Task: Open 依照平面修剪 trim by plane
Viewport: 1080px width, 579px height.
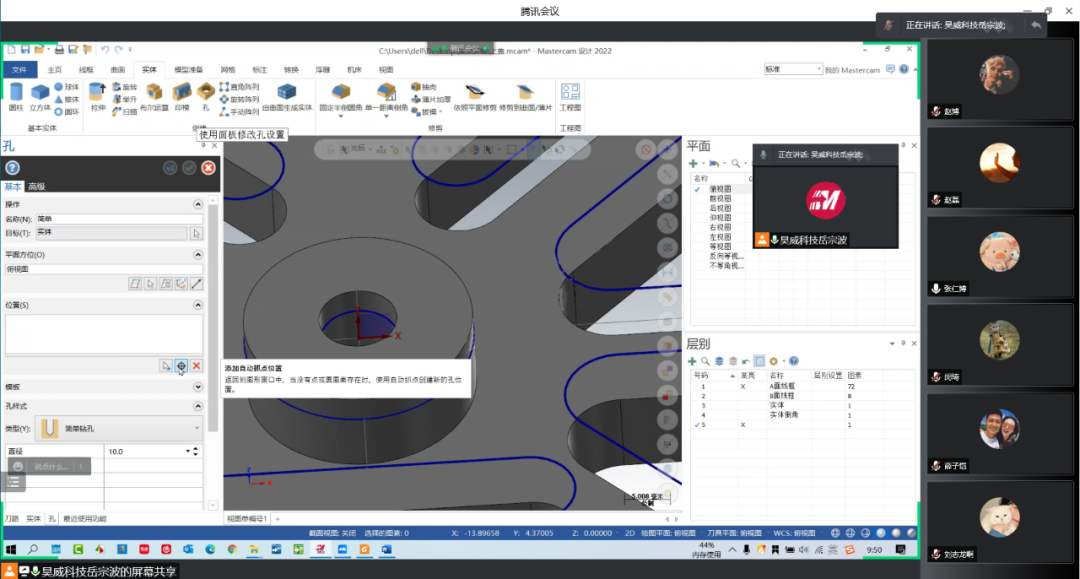Action: [x=475, y=97]
